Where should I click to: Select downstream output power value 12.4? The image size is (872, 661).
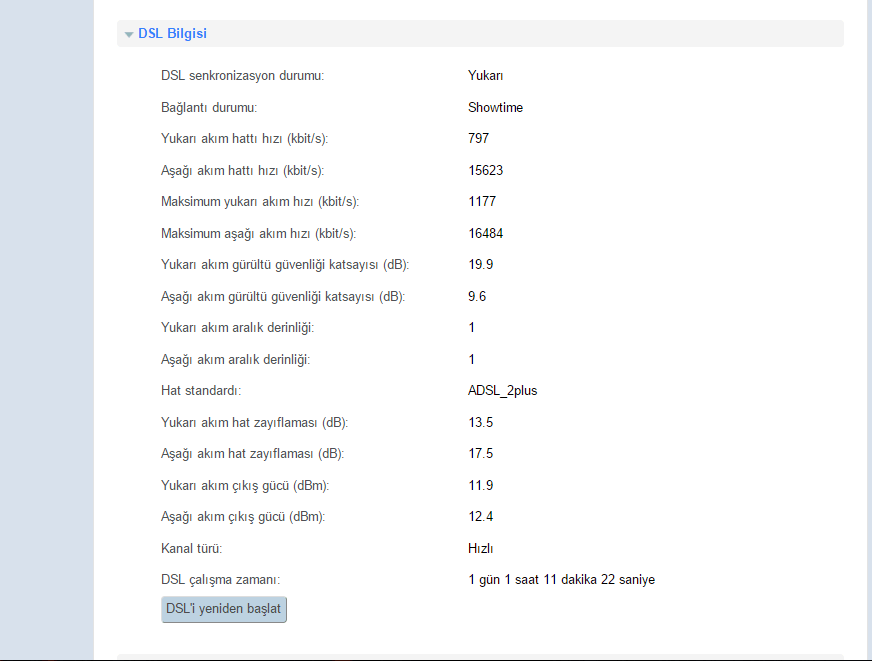pos(481,516)
